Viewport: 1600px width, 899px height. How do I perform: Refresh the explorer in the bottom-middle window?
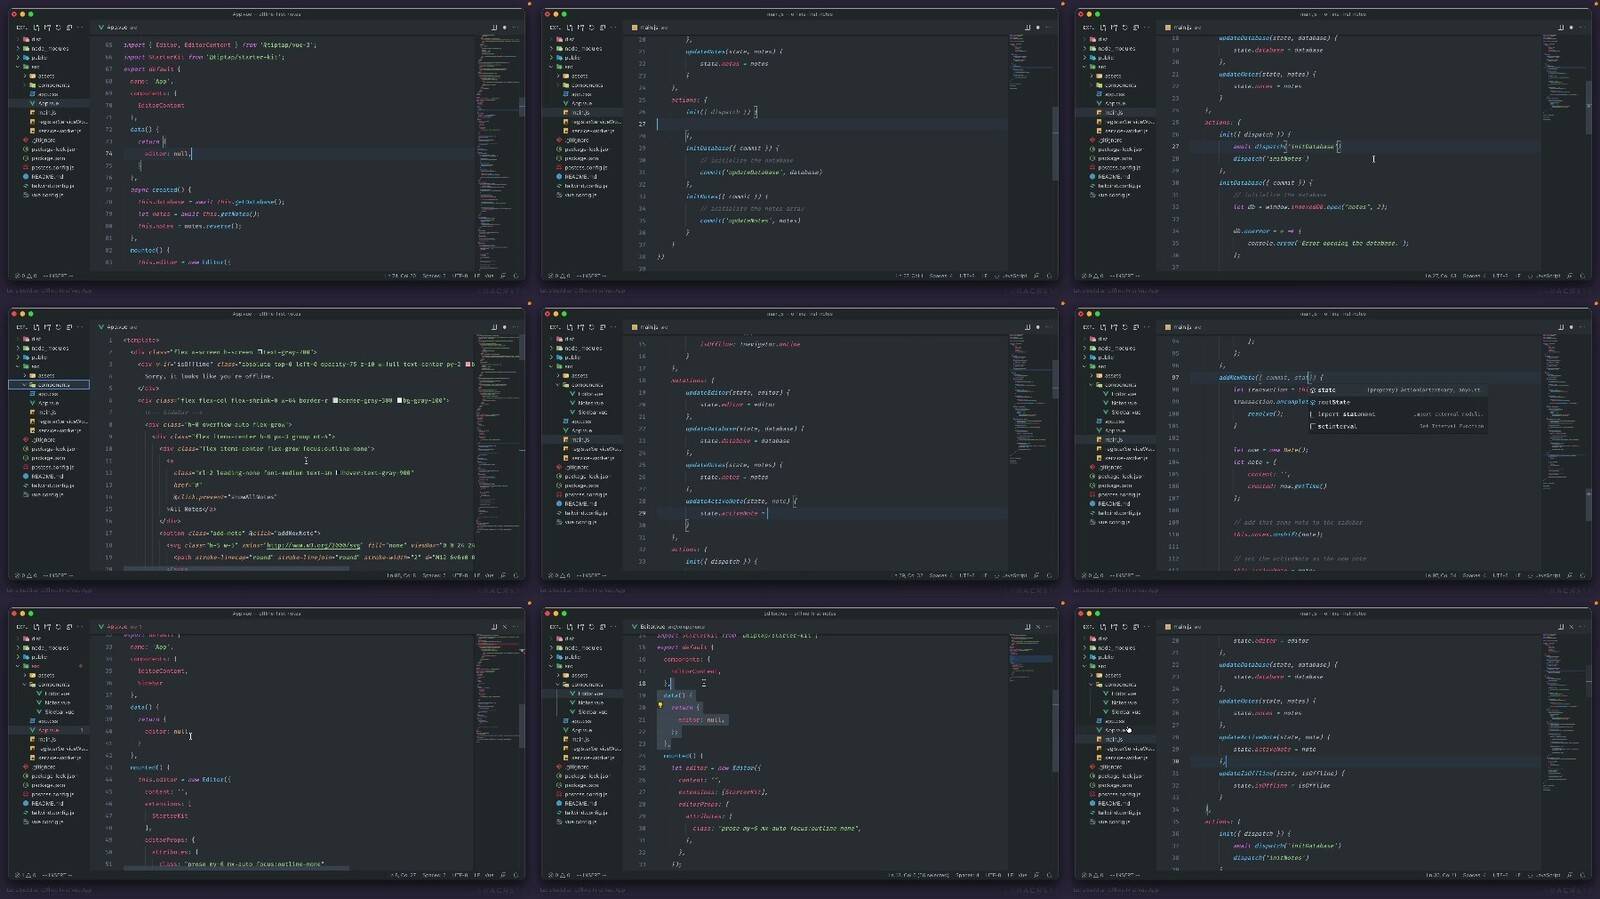click(591, 627)
